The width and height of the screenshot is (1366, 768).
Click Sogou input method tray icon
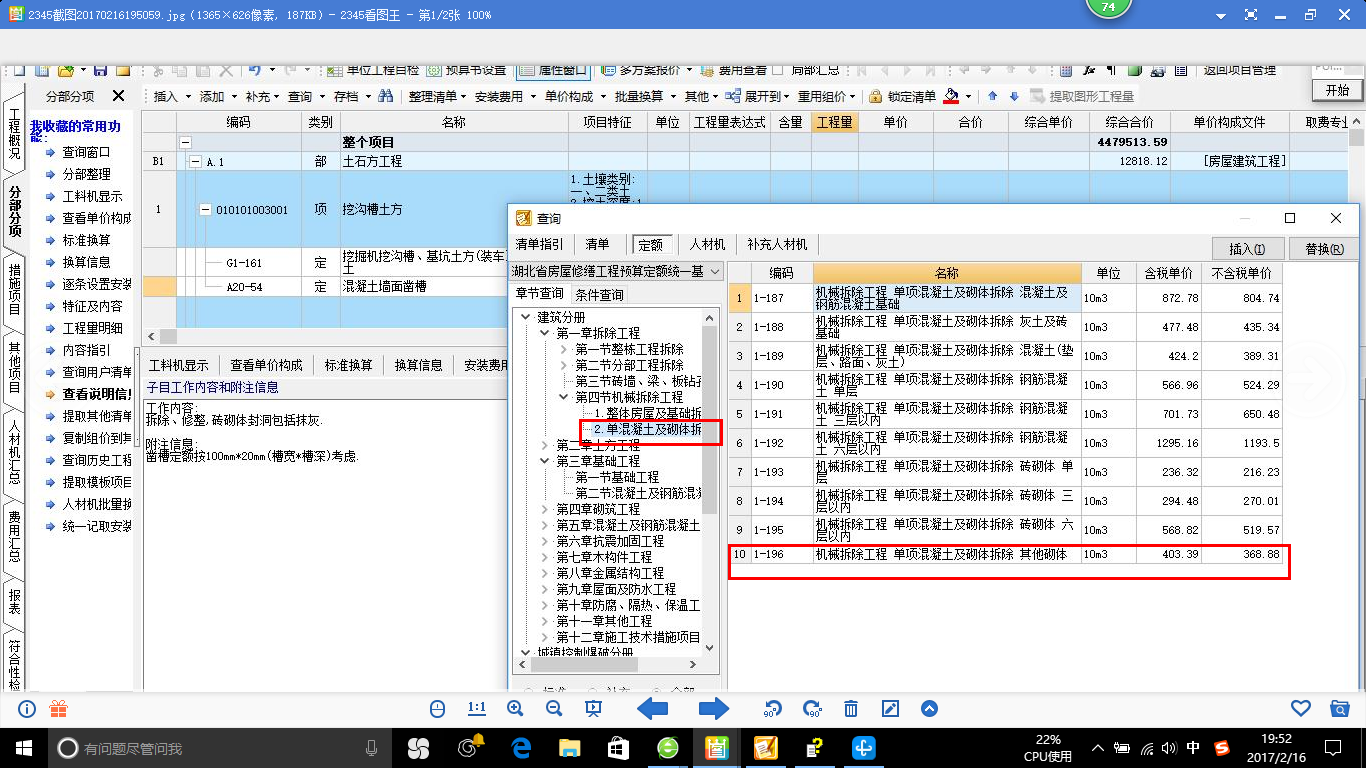[x=1221, y=747]
